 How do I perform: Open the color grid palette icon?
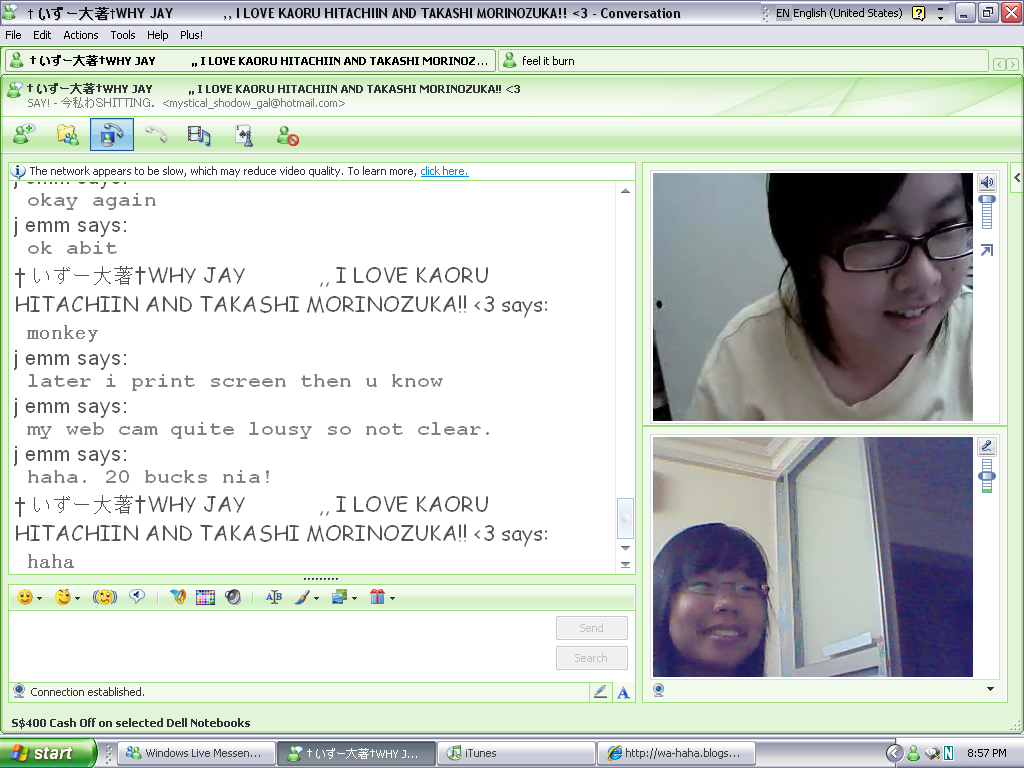point(205,597)
